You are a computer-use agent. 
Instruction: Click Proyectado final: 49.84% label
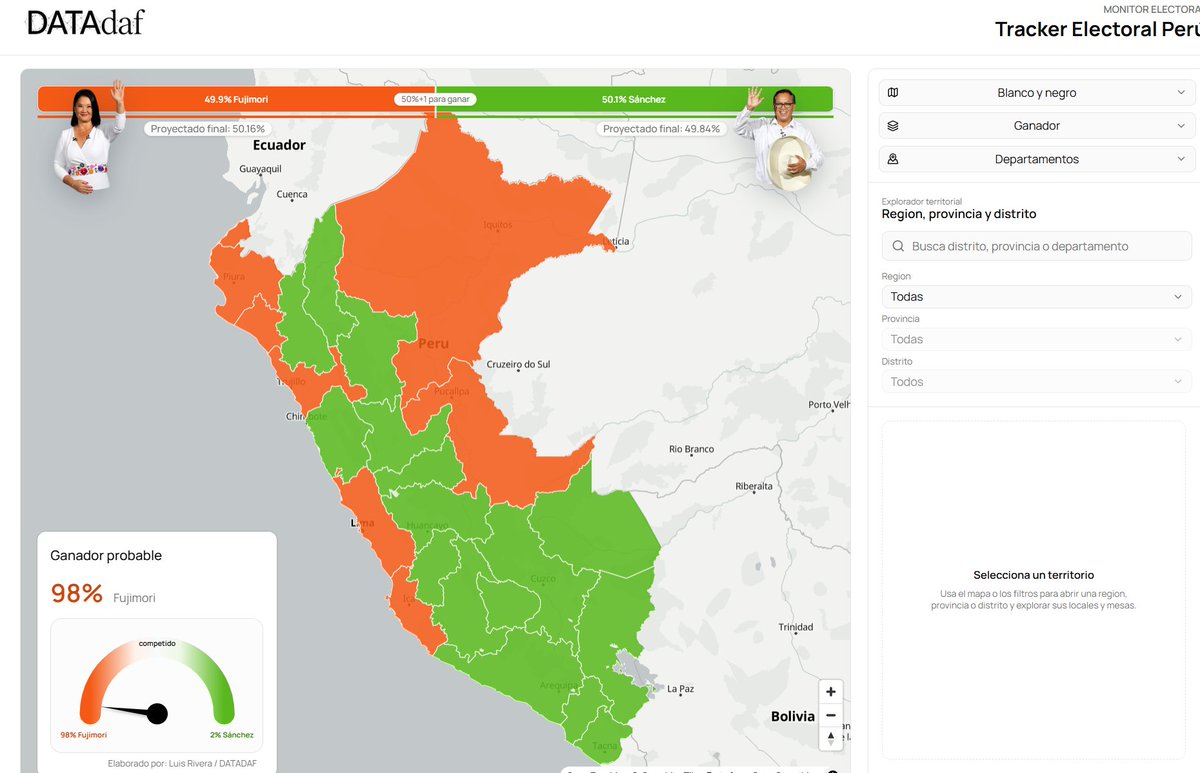point(662,129)
